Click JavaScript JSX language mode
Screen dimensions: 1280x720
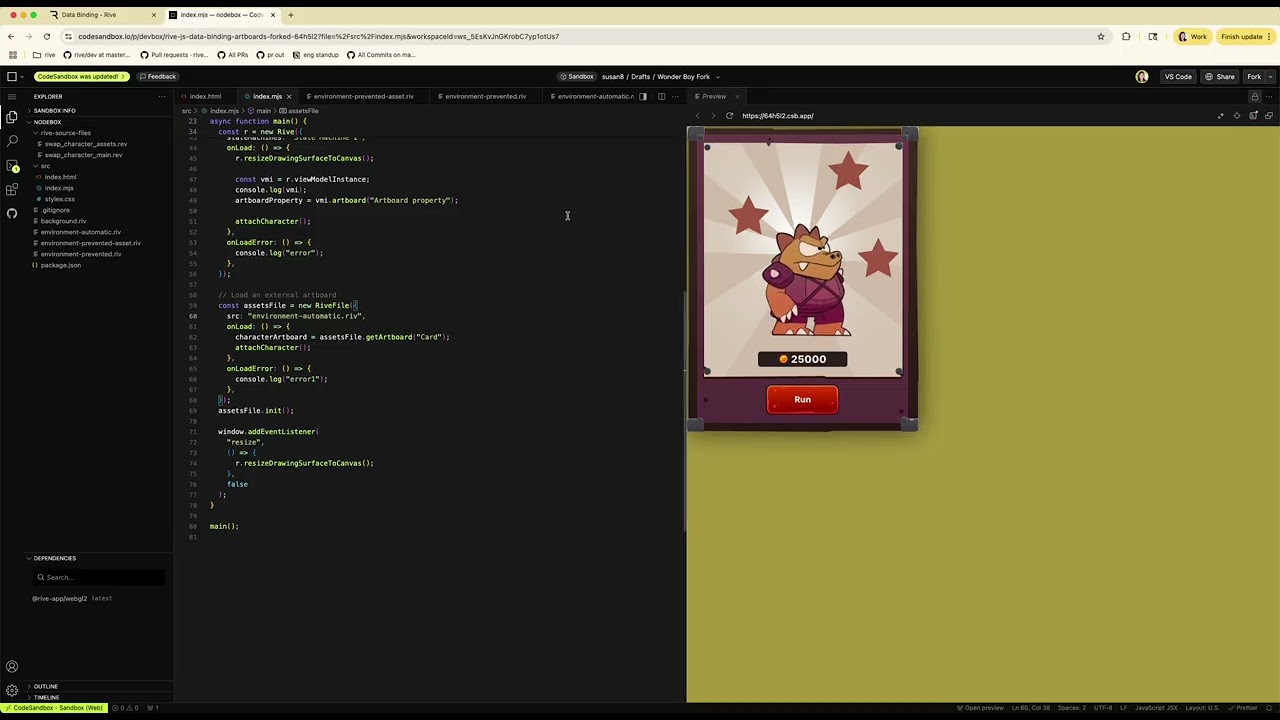tap(1155, 708)
